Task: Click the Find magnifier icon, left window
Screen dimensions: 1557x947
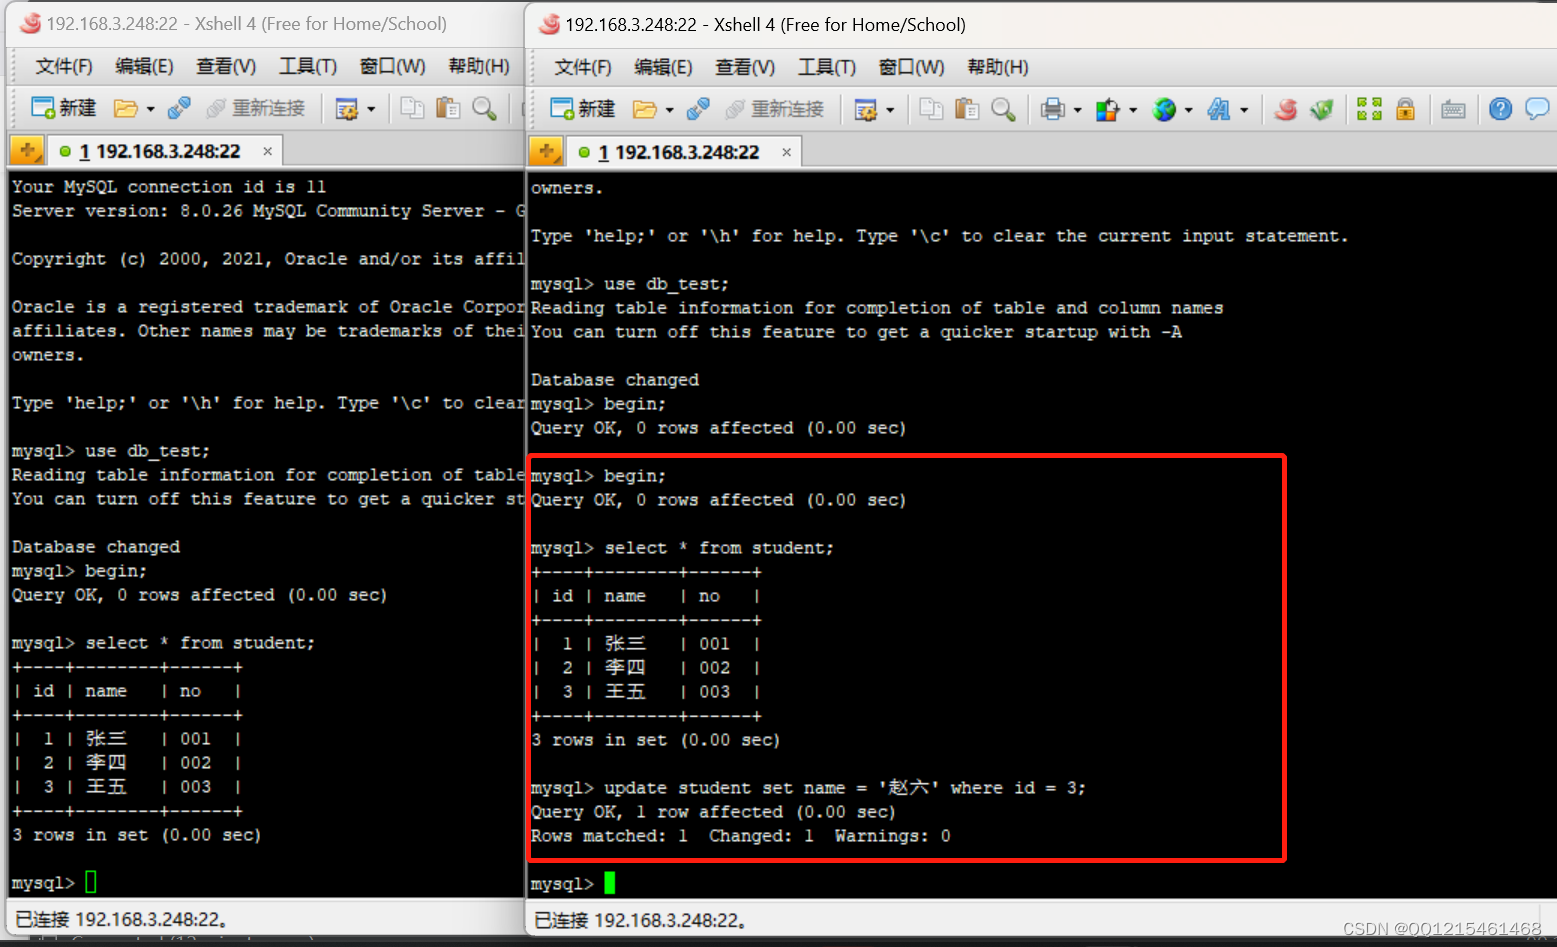Action: pyautogui.click(x=484, y=108)
